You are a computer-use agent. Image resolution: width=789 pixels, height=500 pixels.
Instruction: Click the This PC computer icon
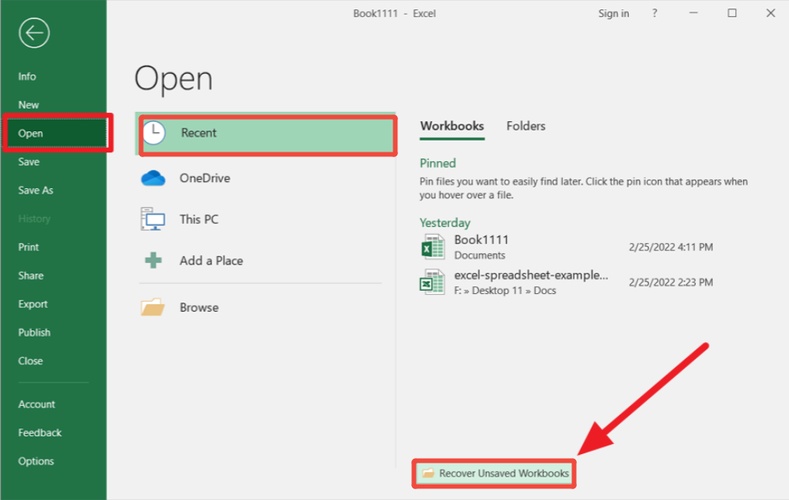pyautogui.click(x=152, y=219)
